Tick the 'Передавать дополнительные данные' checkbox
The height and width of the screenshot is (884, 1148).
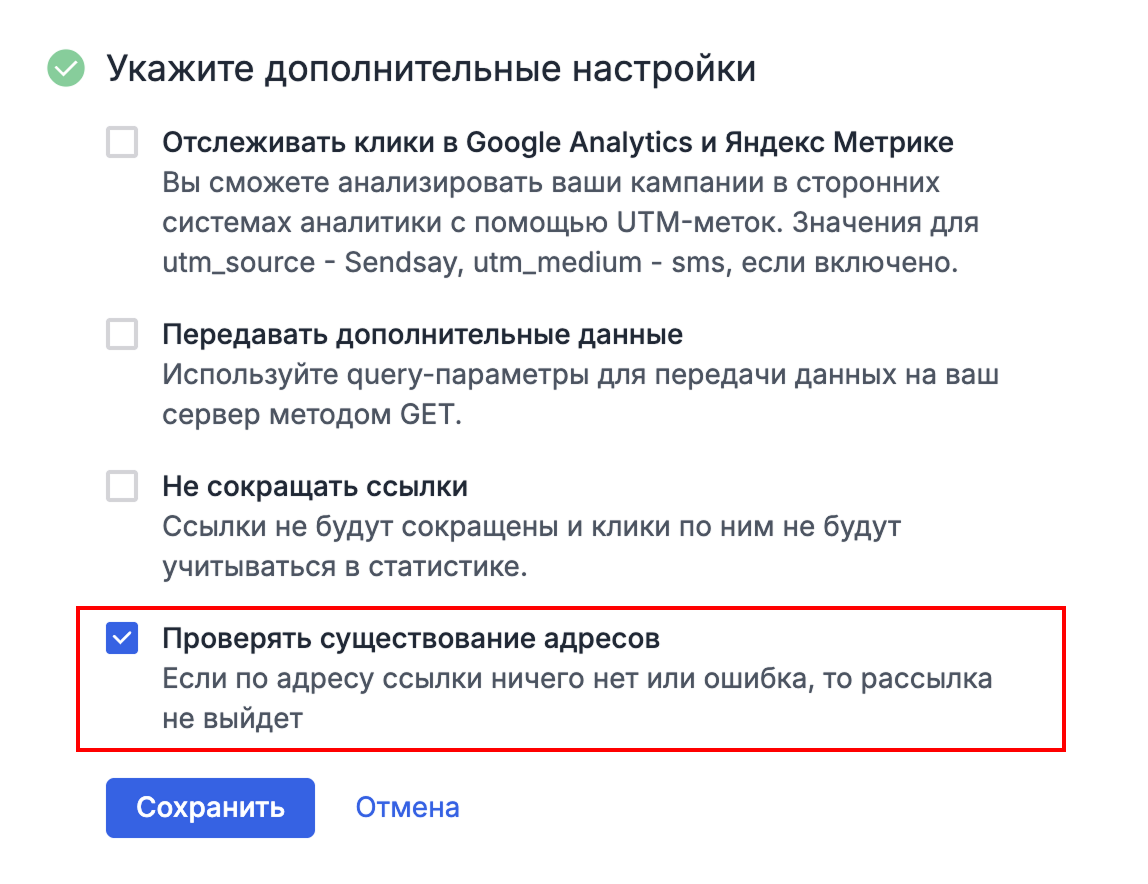(122, 335)
